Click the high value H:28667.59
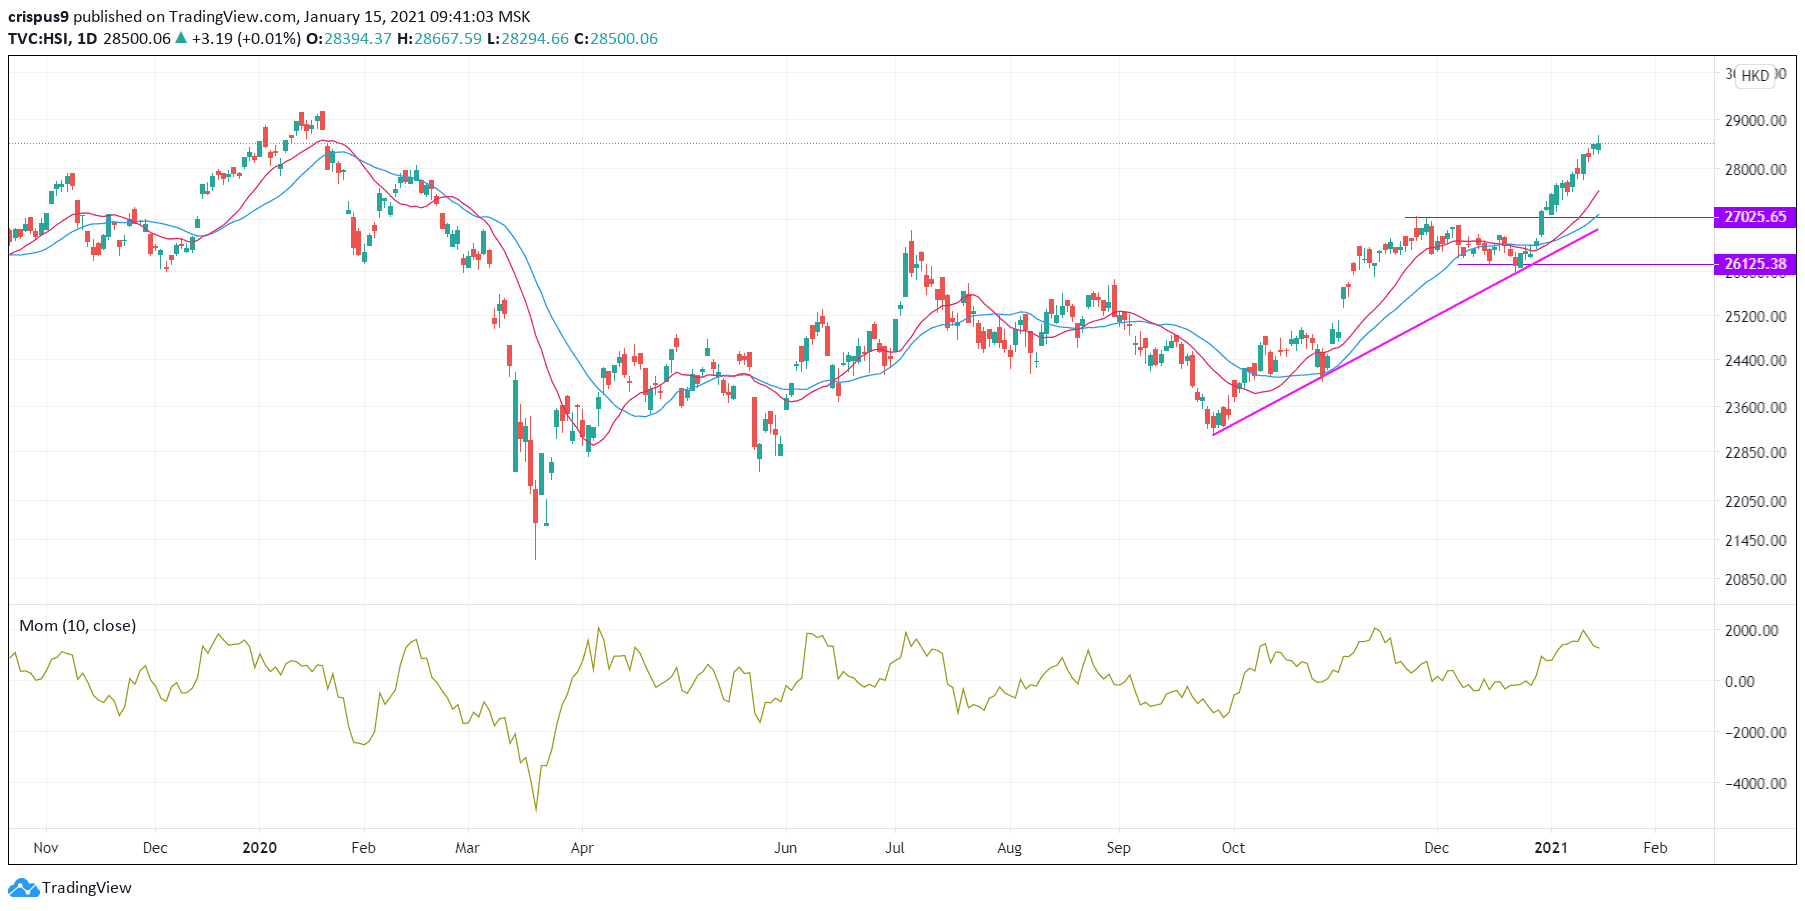The width and height of the screenshot is (1805, 911). 439,39
